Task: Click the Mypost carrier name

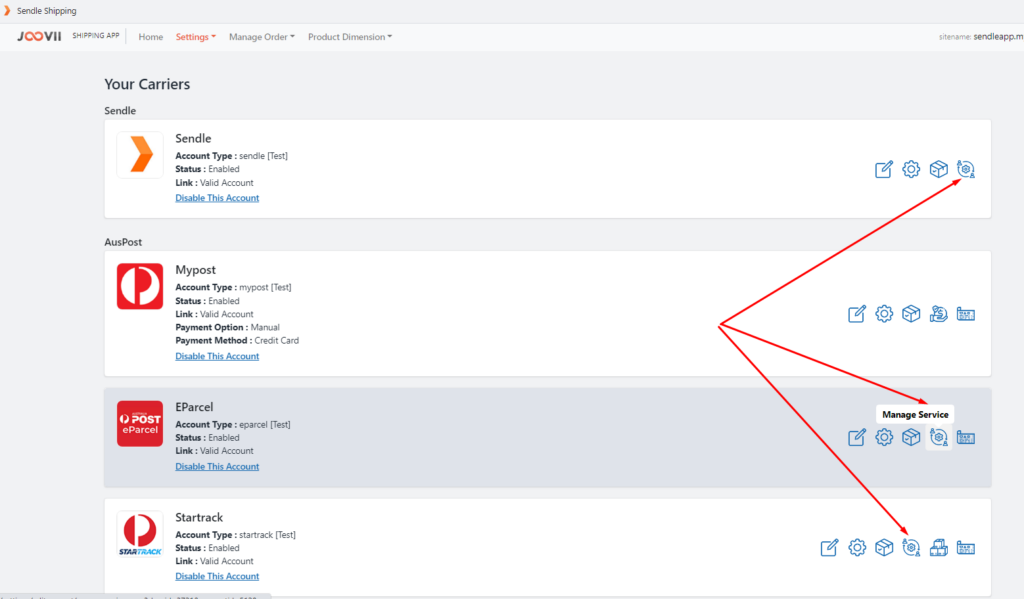Action: coord(195,270)
